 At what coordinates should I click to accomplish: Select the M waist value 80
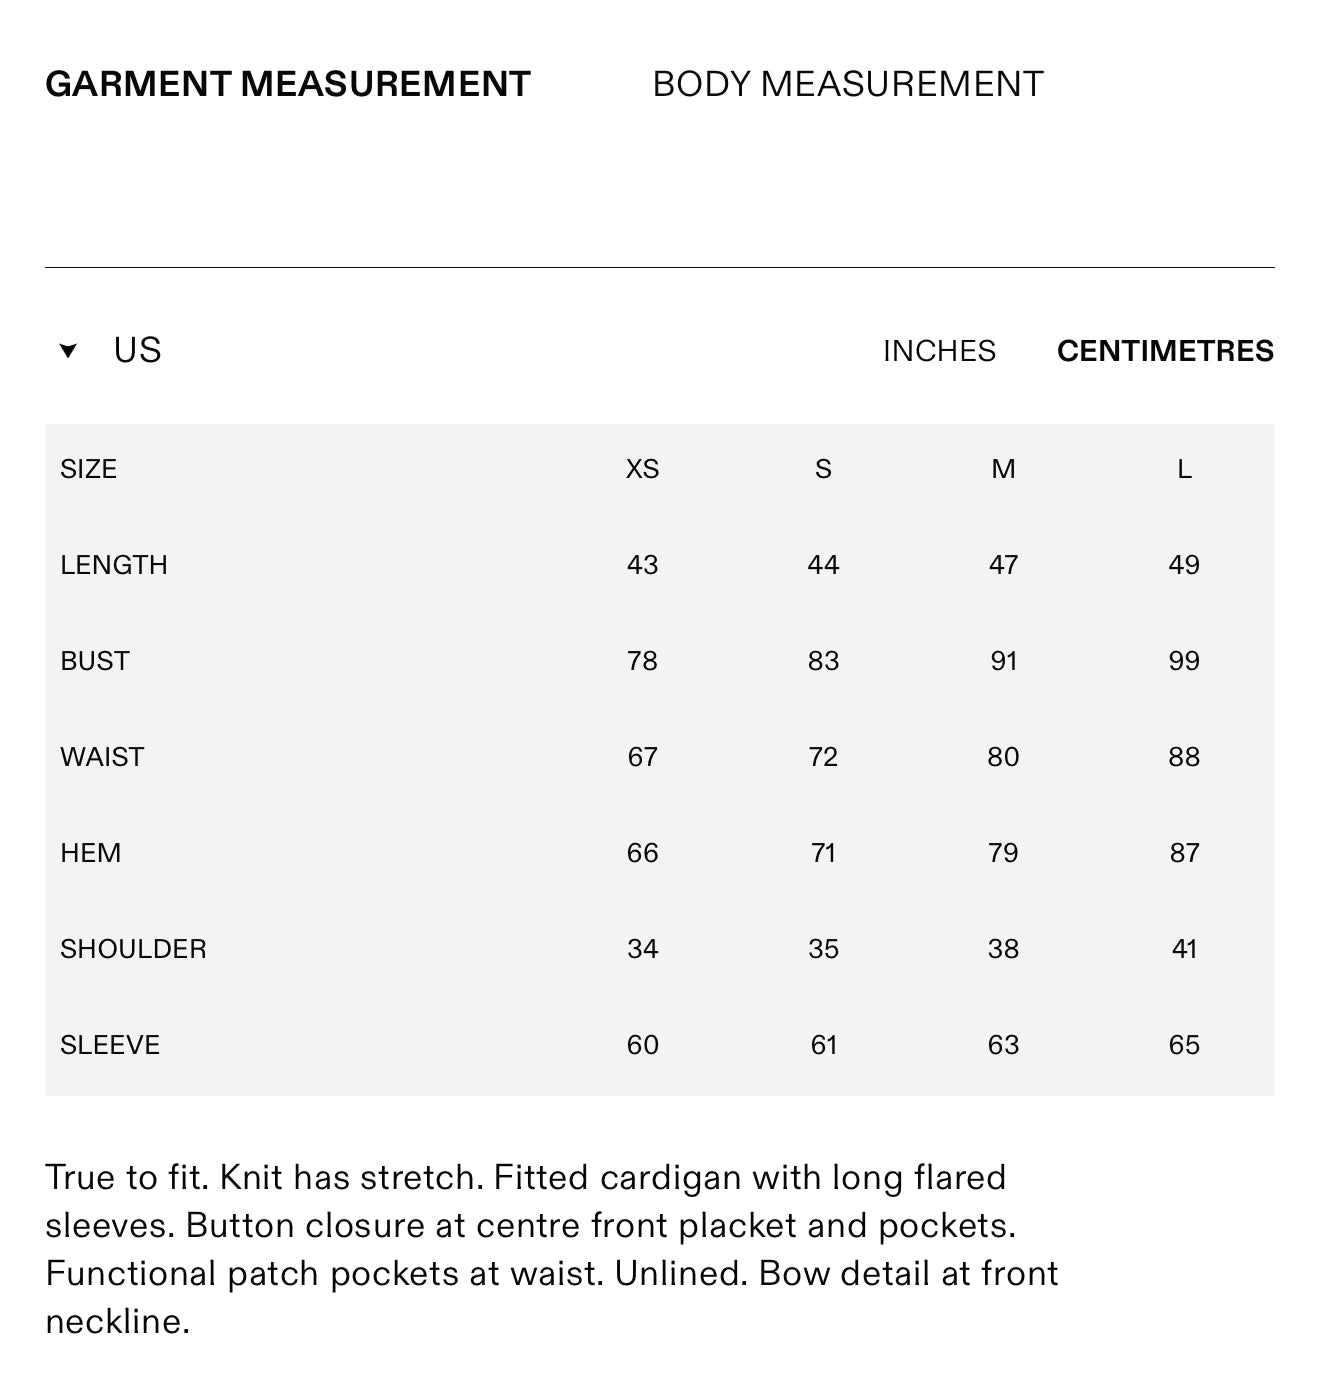1003,757
